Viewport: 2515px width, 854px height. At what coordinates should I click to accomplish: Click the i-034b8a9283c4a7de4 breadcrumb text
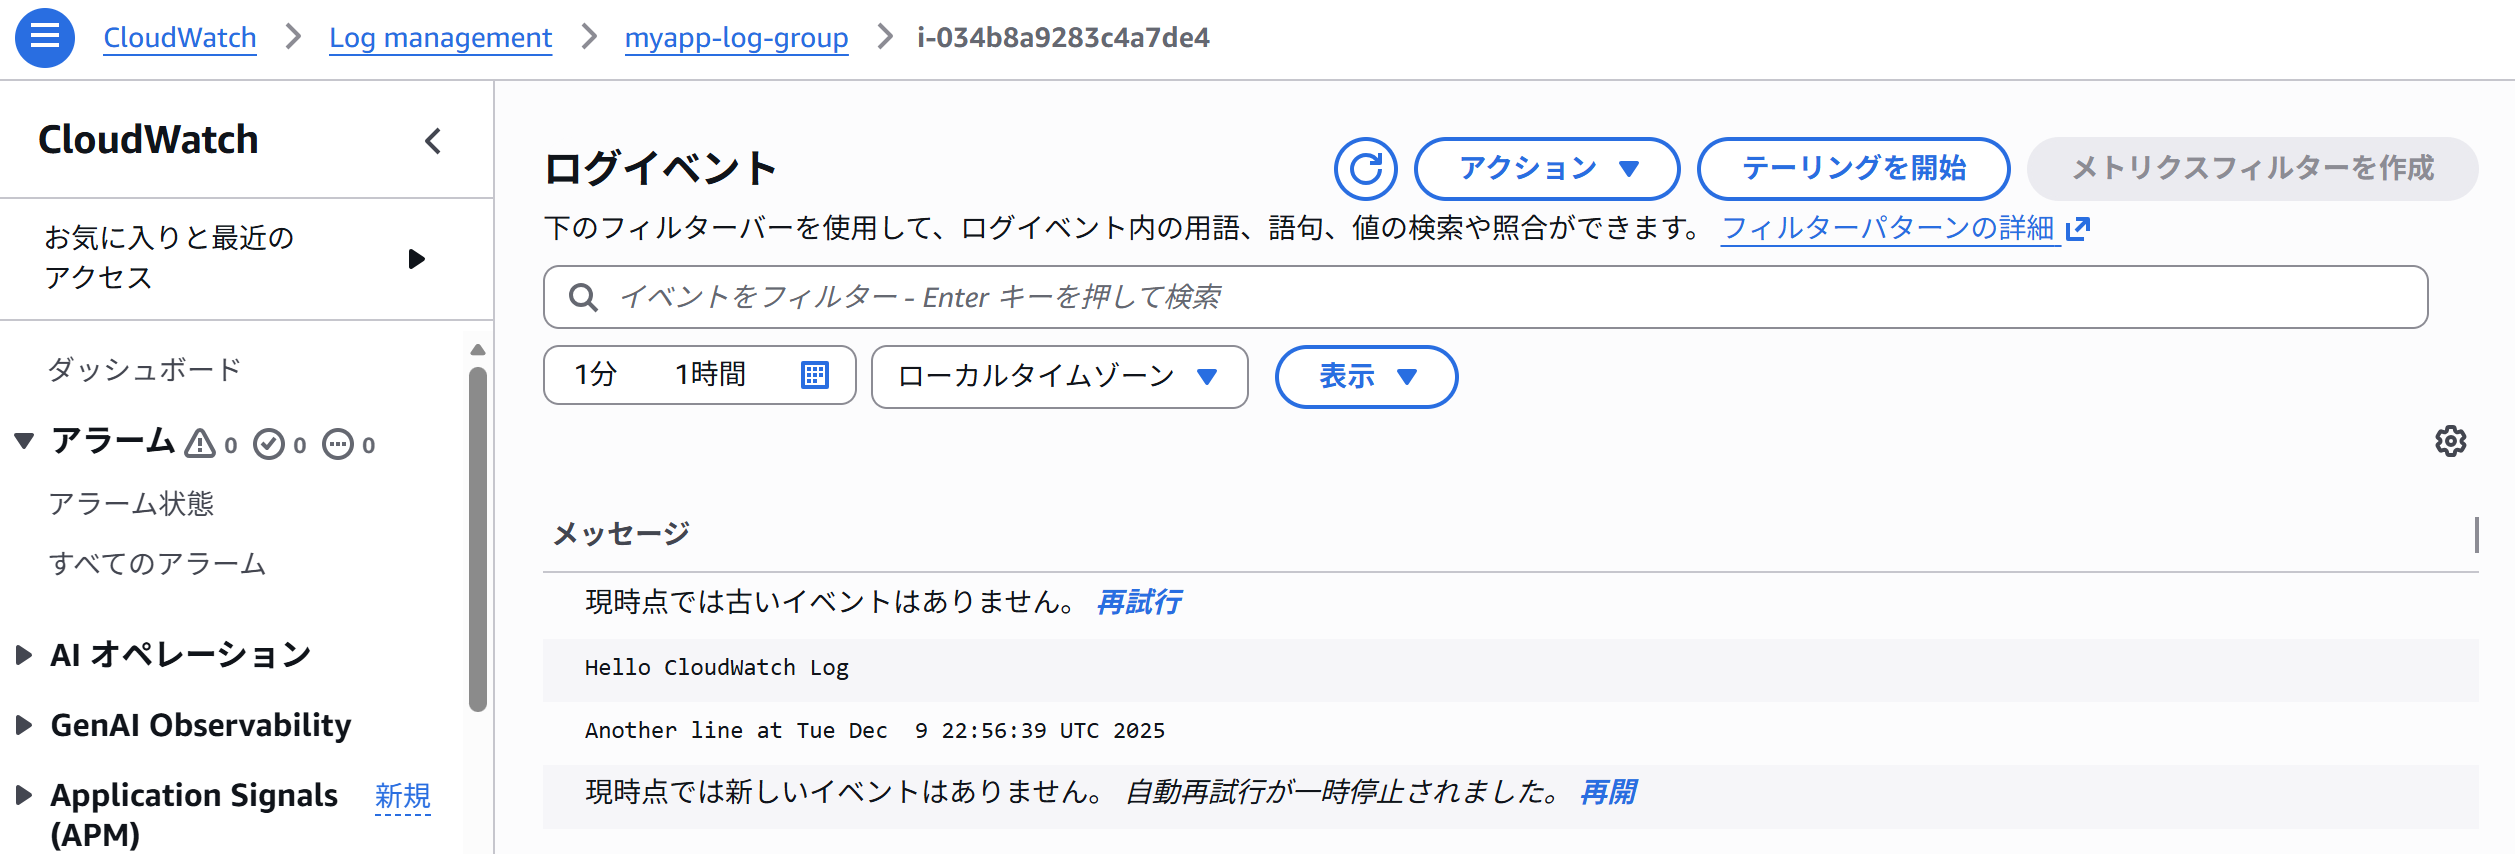[1063, 38]
